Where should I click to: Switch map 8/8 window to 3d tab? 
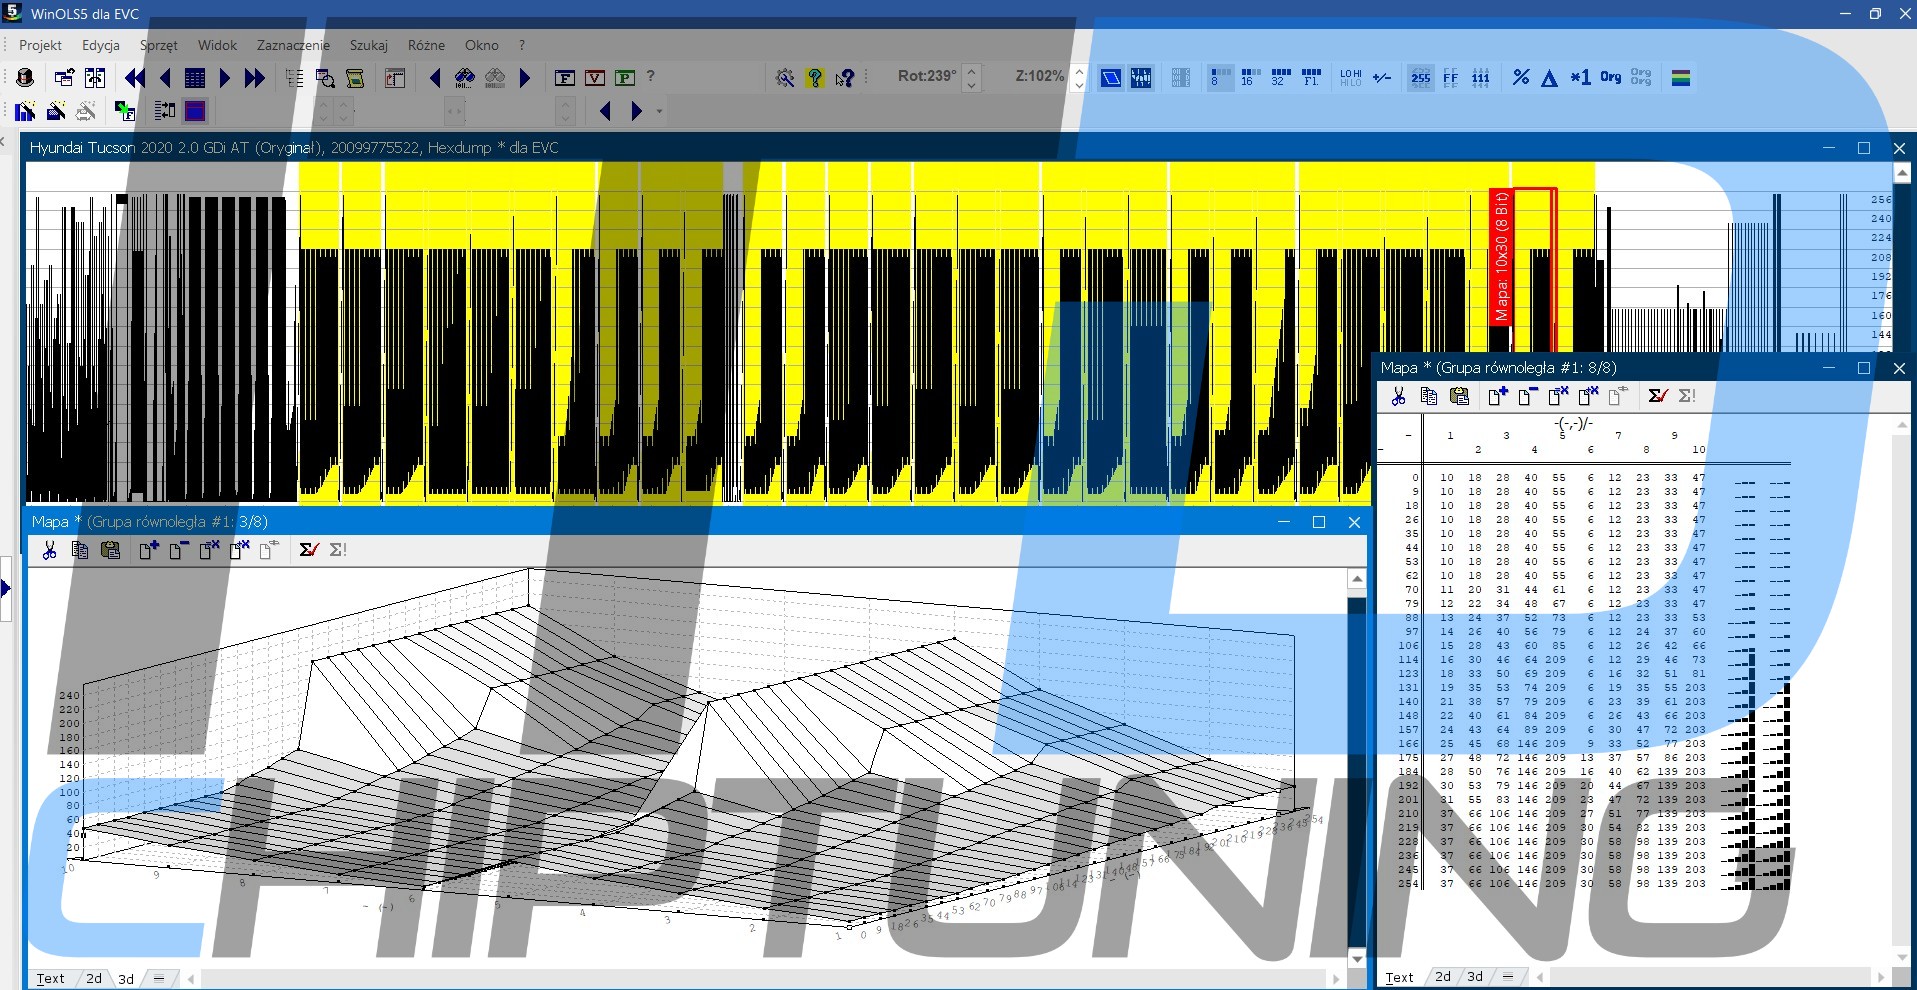point(1475,977)
